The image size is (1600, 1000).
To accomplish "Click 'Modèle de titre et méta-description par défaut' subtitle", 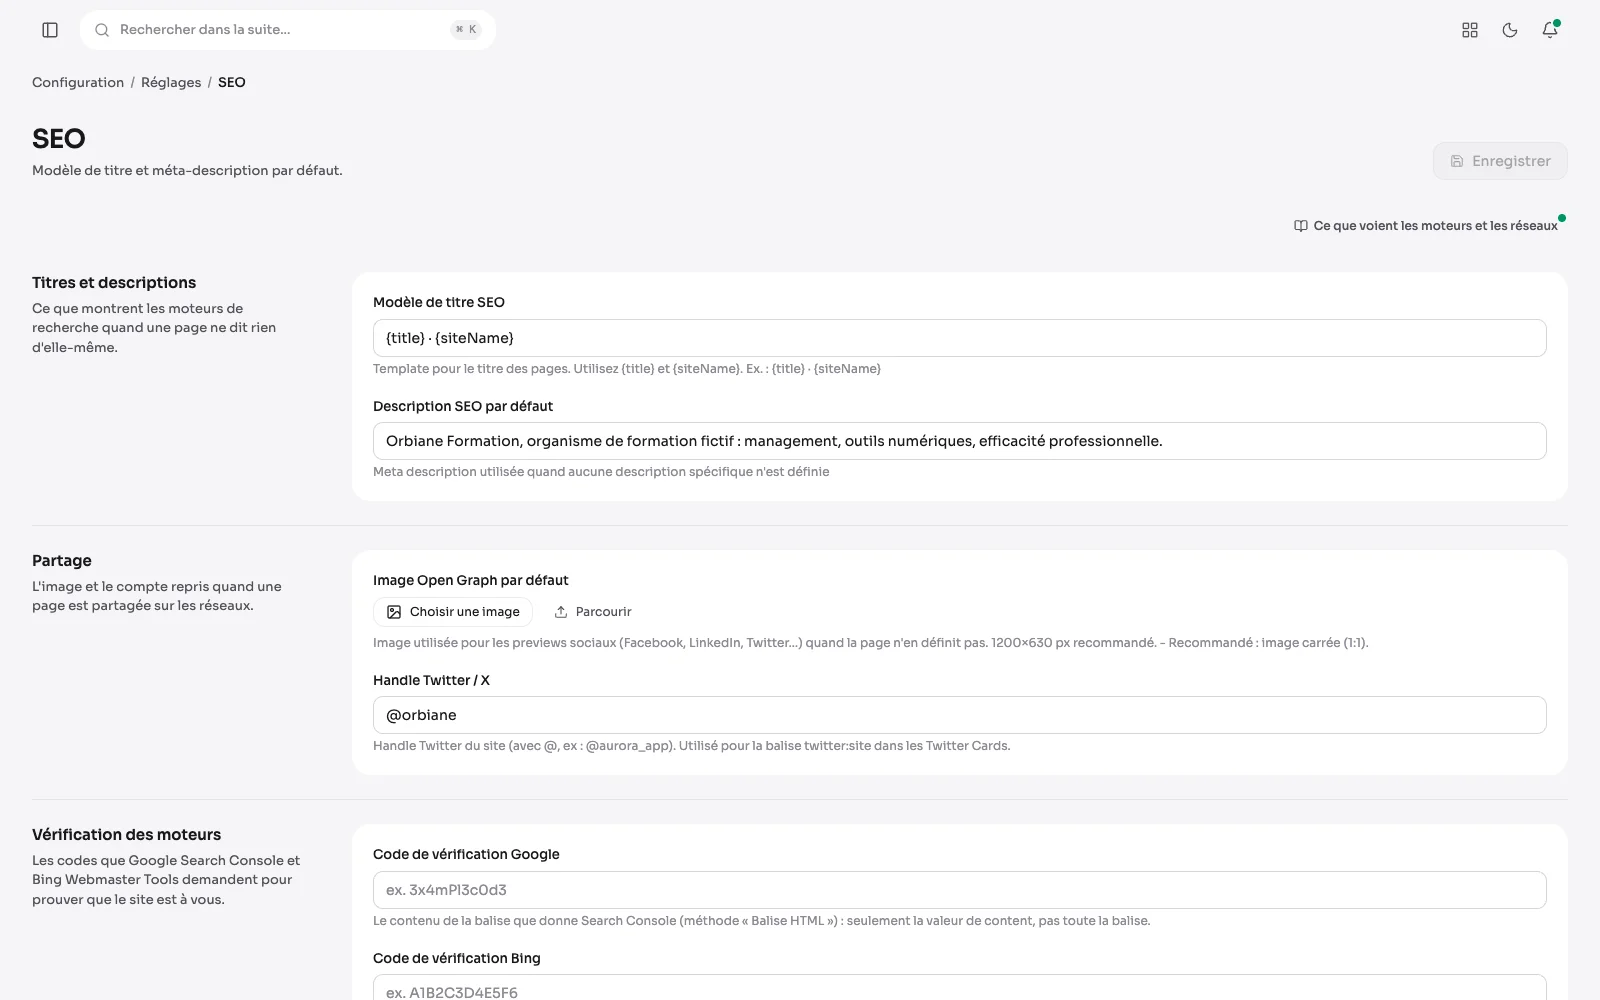I will pos(187,171).
